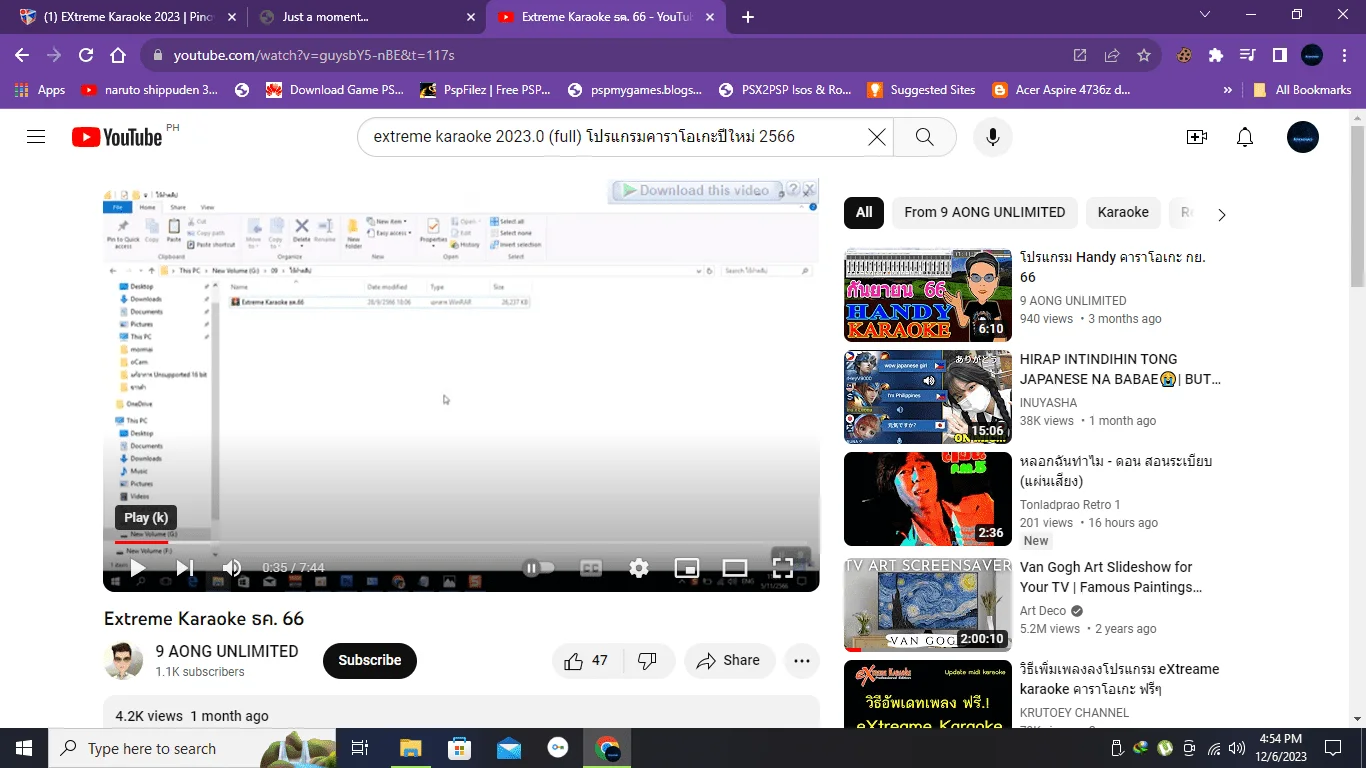Close the download video overlay
Viewport: 1366px width, 768px height.
pyautogui.click(x=809, y=189)
